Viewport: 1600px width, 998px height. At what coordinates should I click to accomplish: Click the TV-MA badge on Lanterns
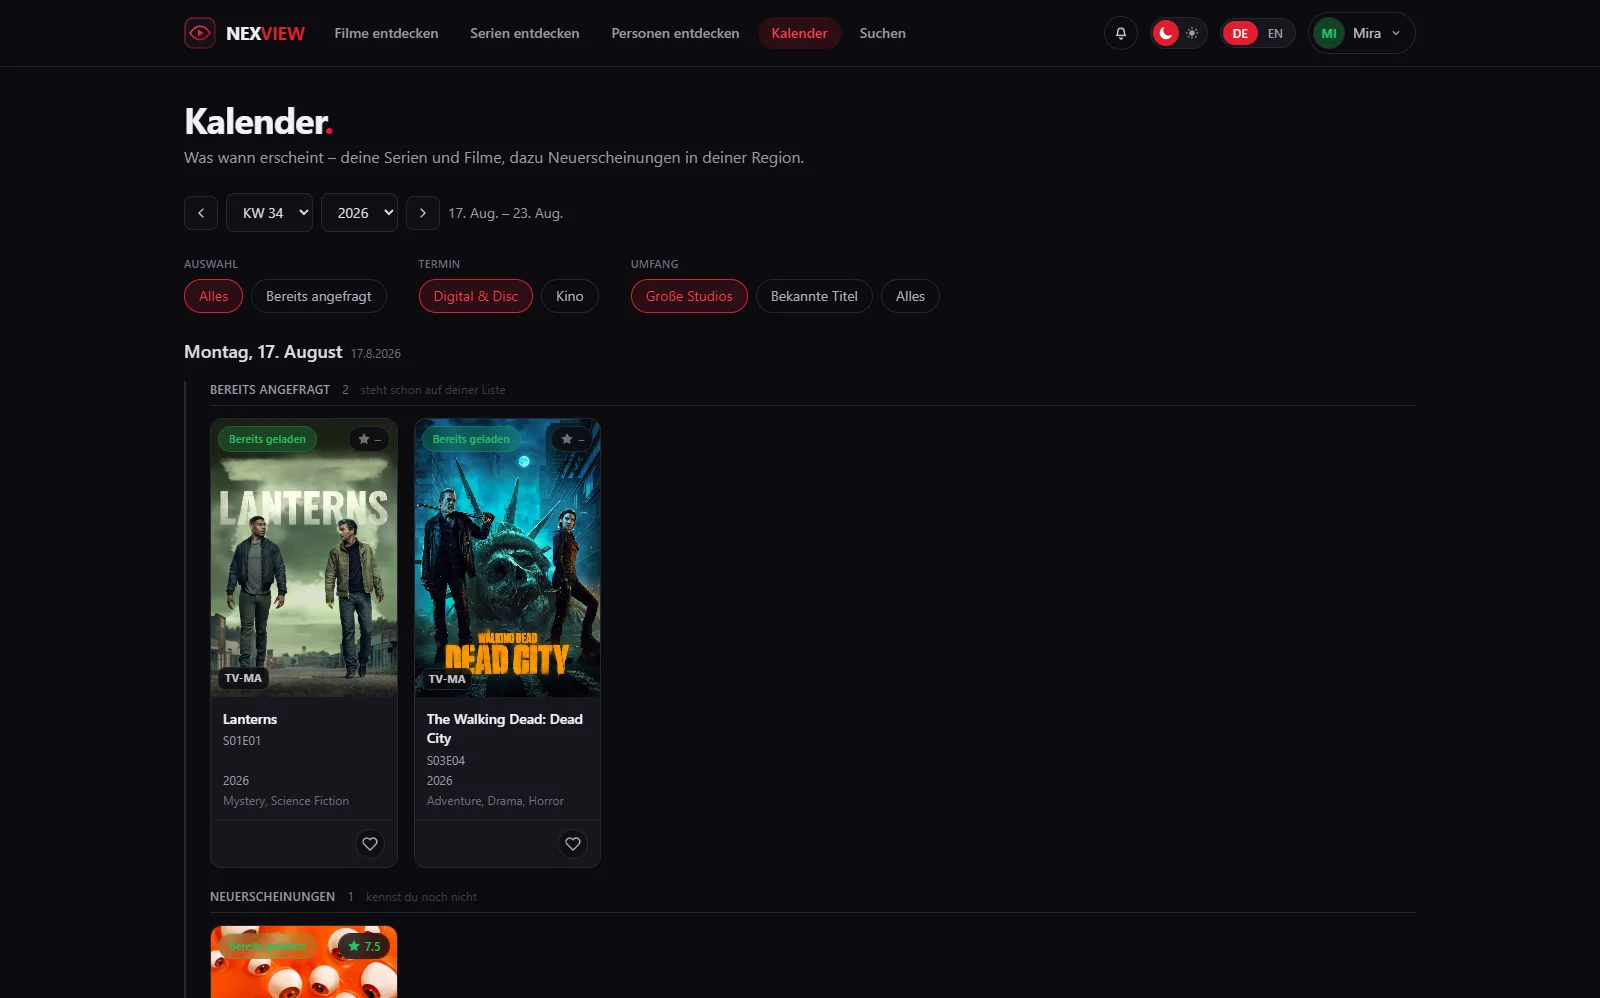pyautogui.click(x=243, y=678)
